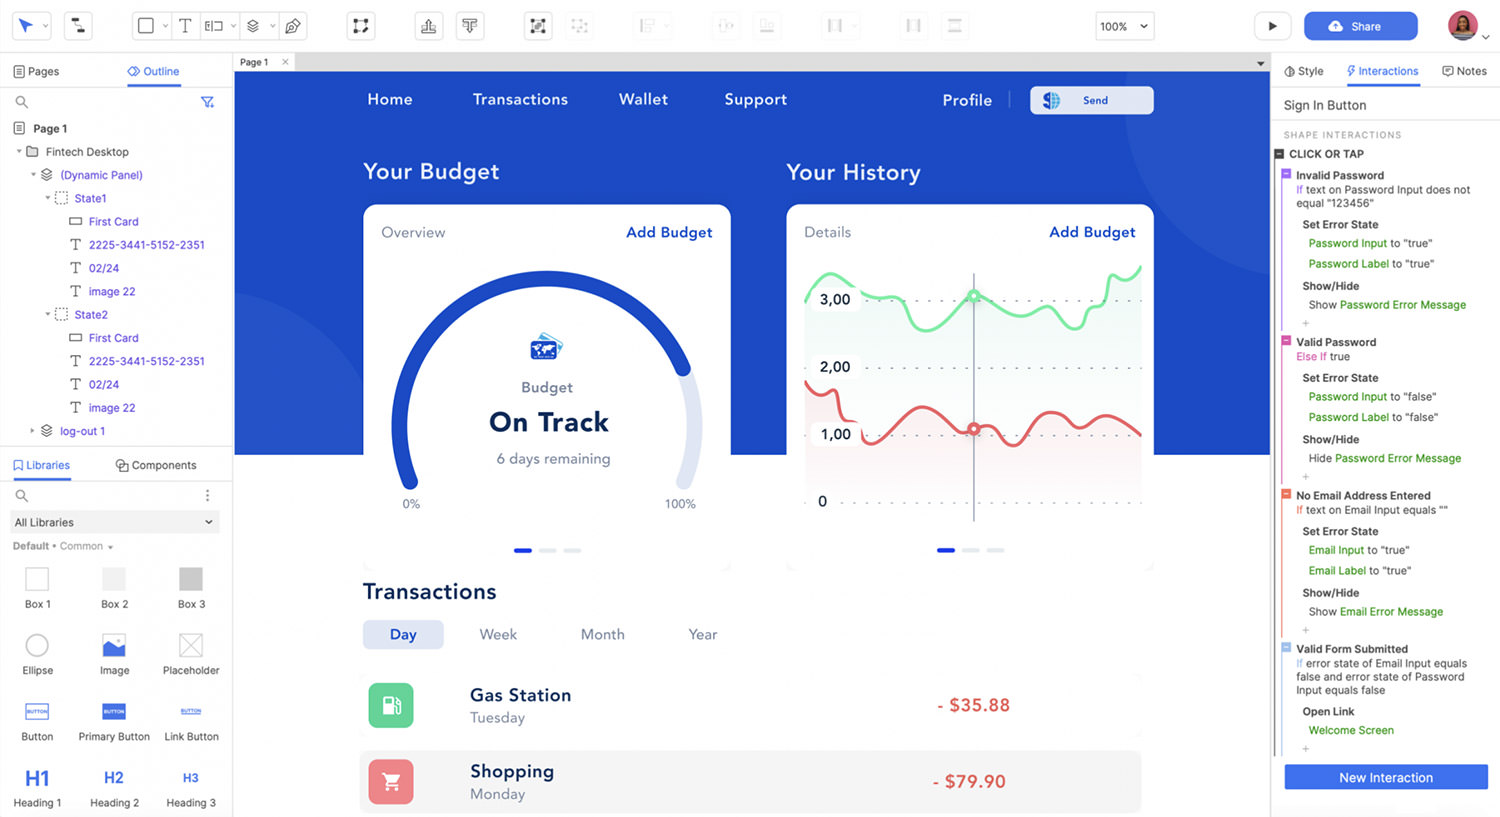Open the Notes tab
The image size is (1500, 817).
(x=1464, y=71)
